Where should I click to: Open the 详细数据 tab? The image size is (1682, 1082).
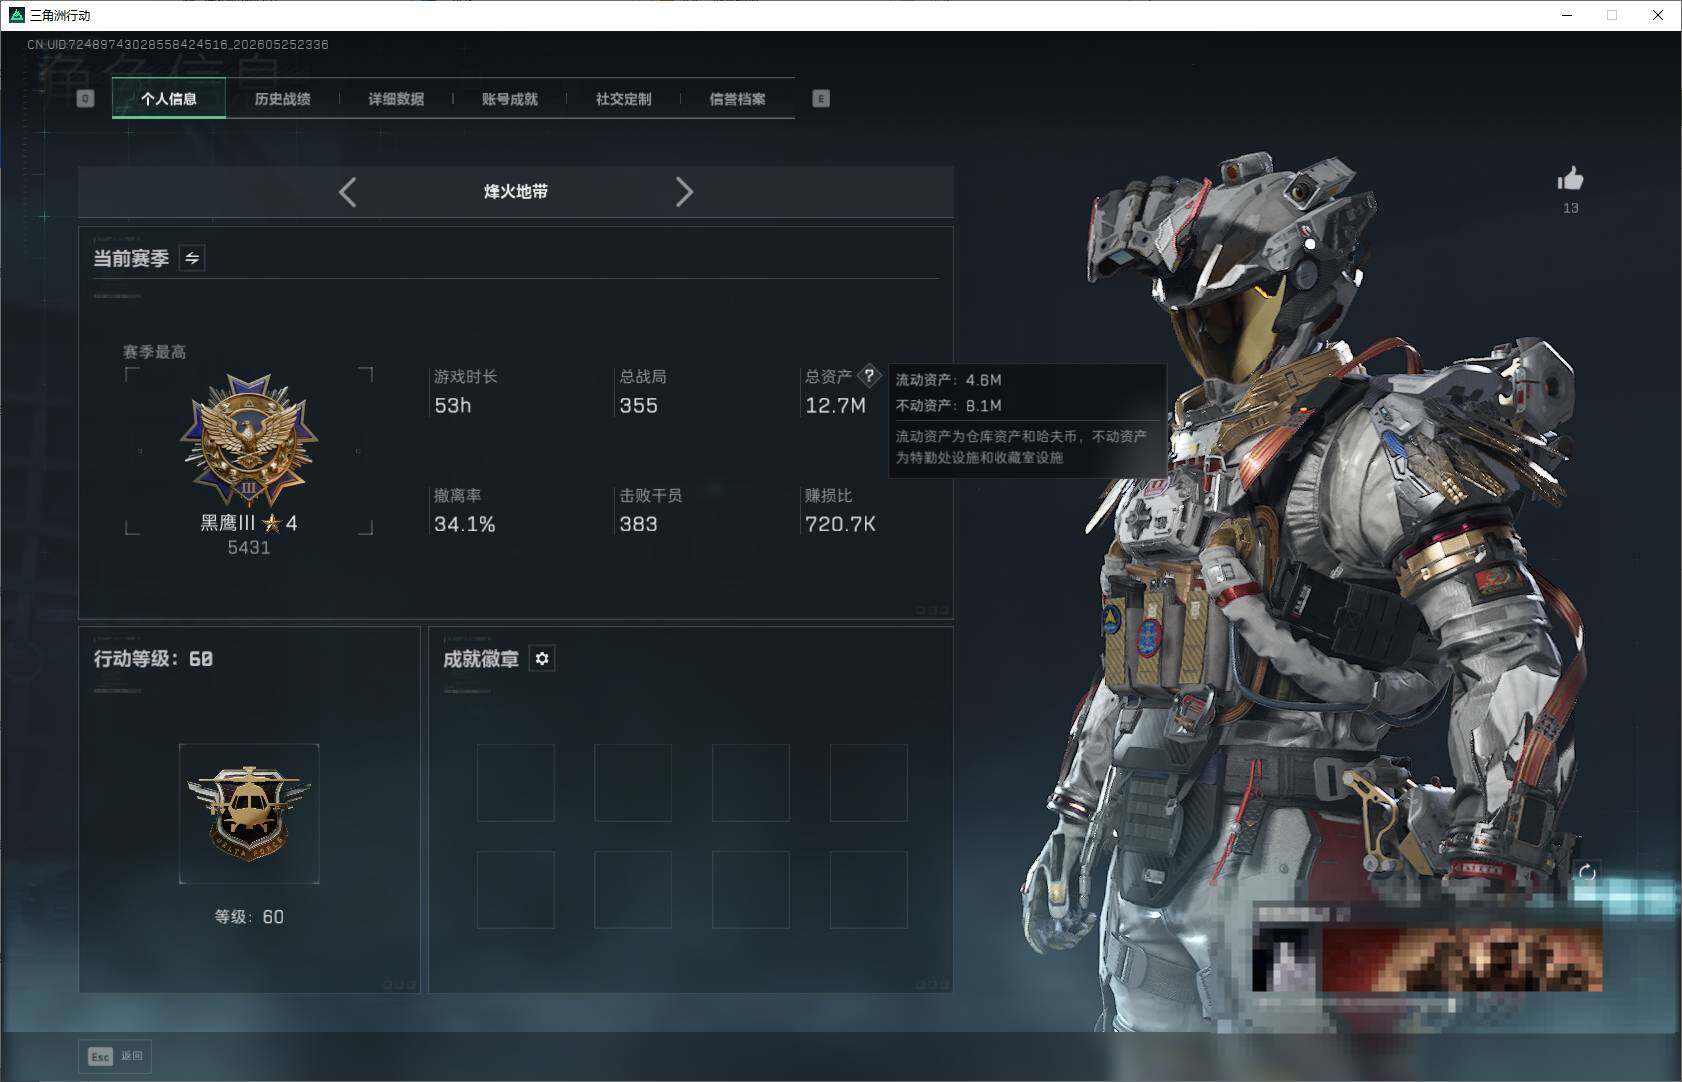click(396, 98)
